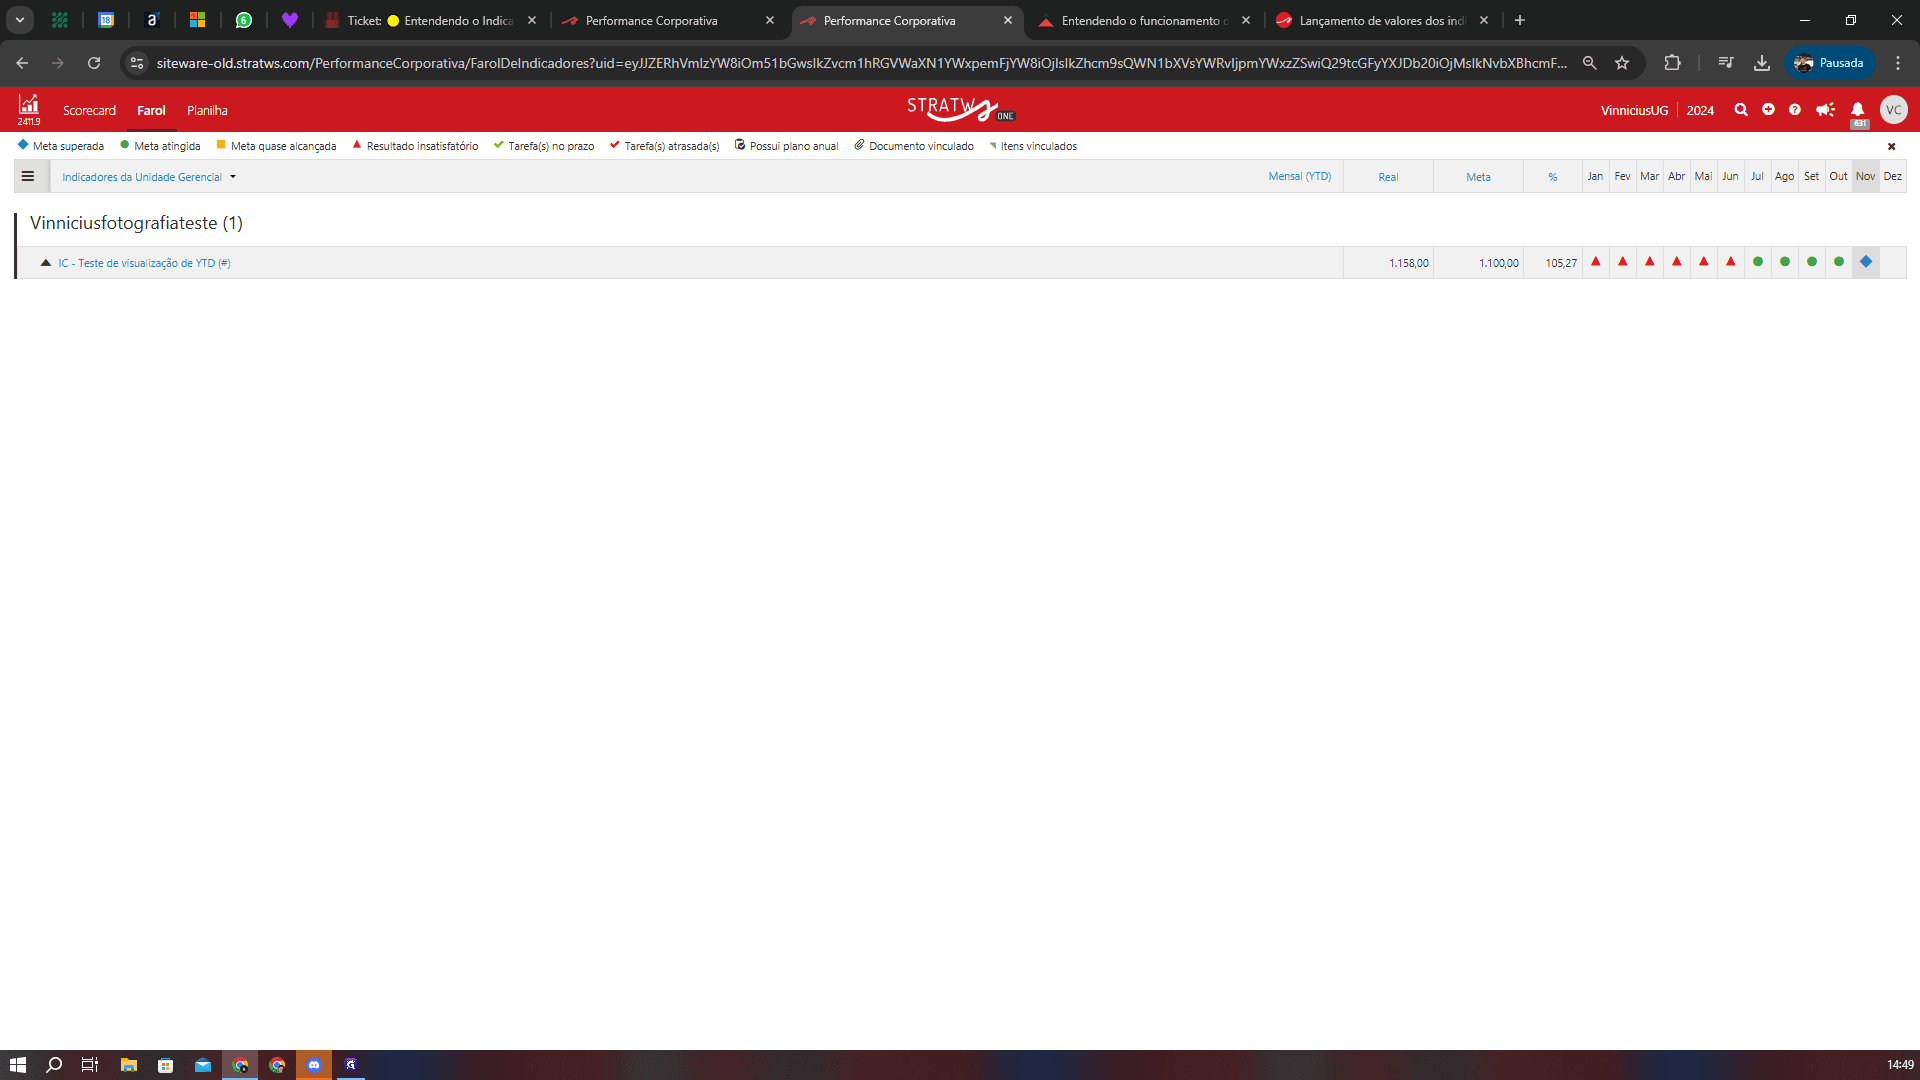
Task: Select the Set month header
Action: tap(1811, 177)
